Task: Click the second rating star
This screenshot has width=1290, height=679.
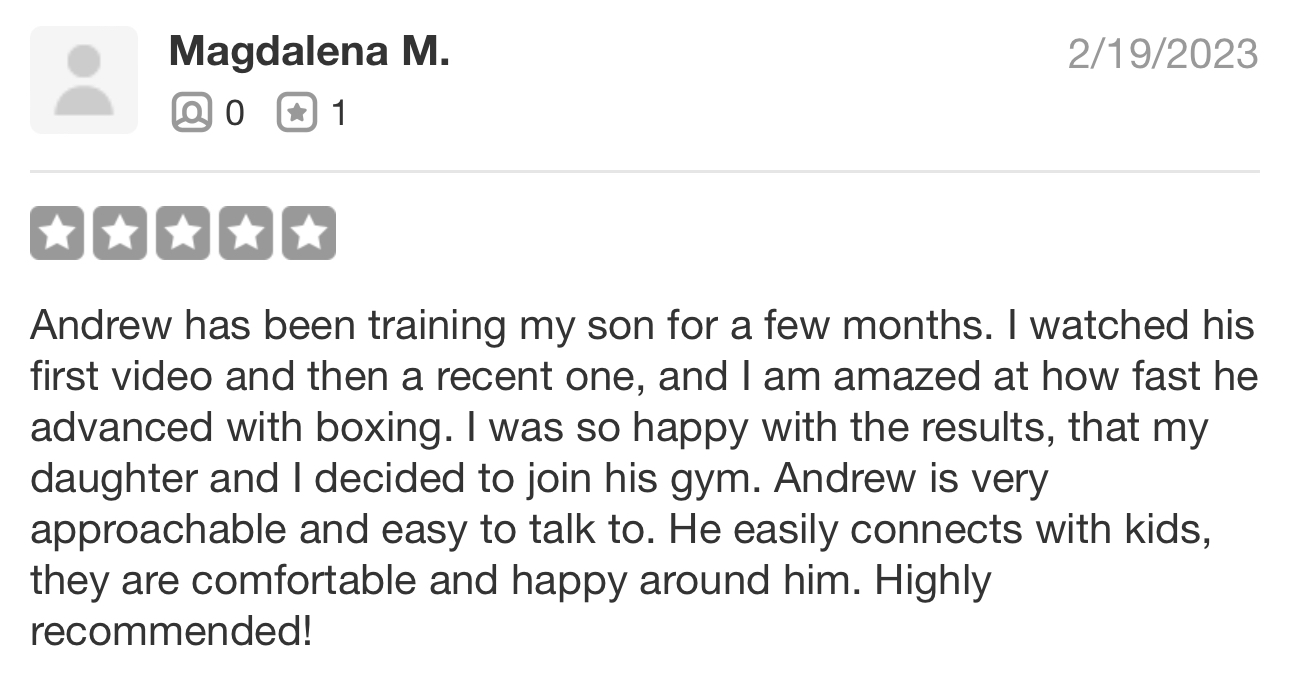Action: click(120, 233)
